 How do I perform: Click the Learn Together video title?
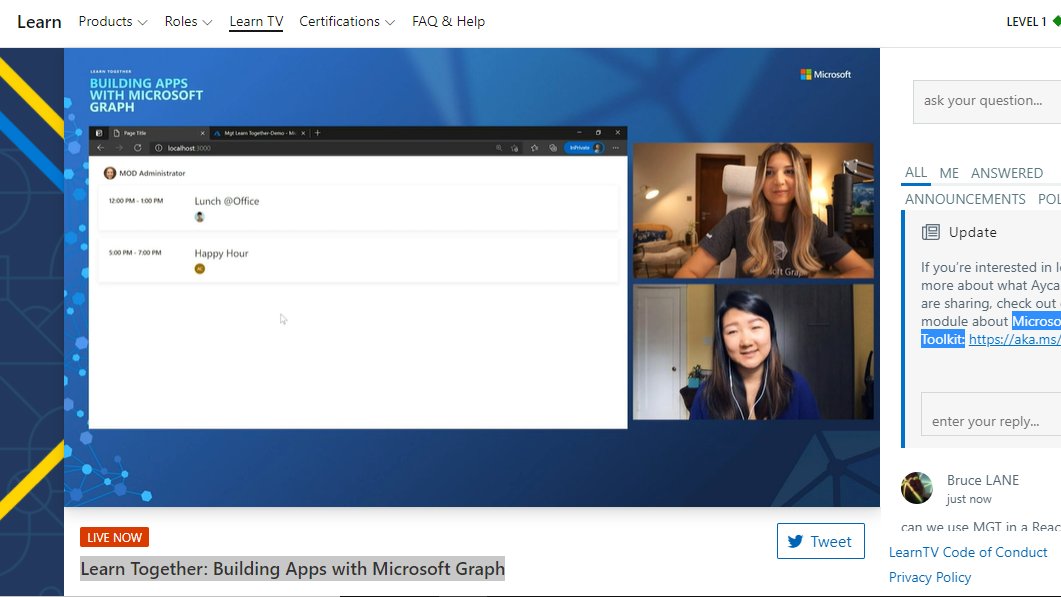(x=292, y=569)
